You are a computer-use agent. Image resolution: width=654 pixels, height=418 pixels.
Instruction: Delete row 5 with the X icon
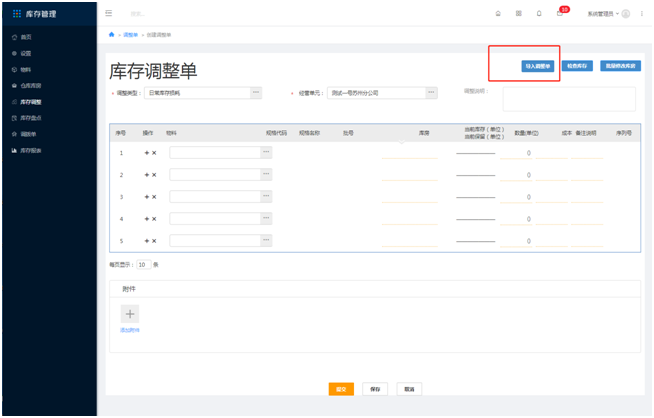[x=154, y=241]
